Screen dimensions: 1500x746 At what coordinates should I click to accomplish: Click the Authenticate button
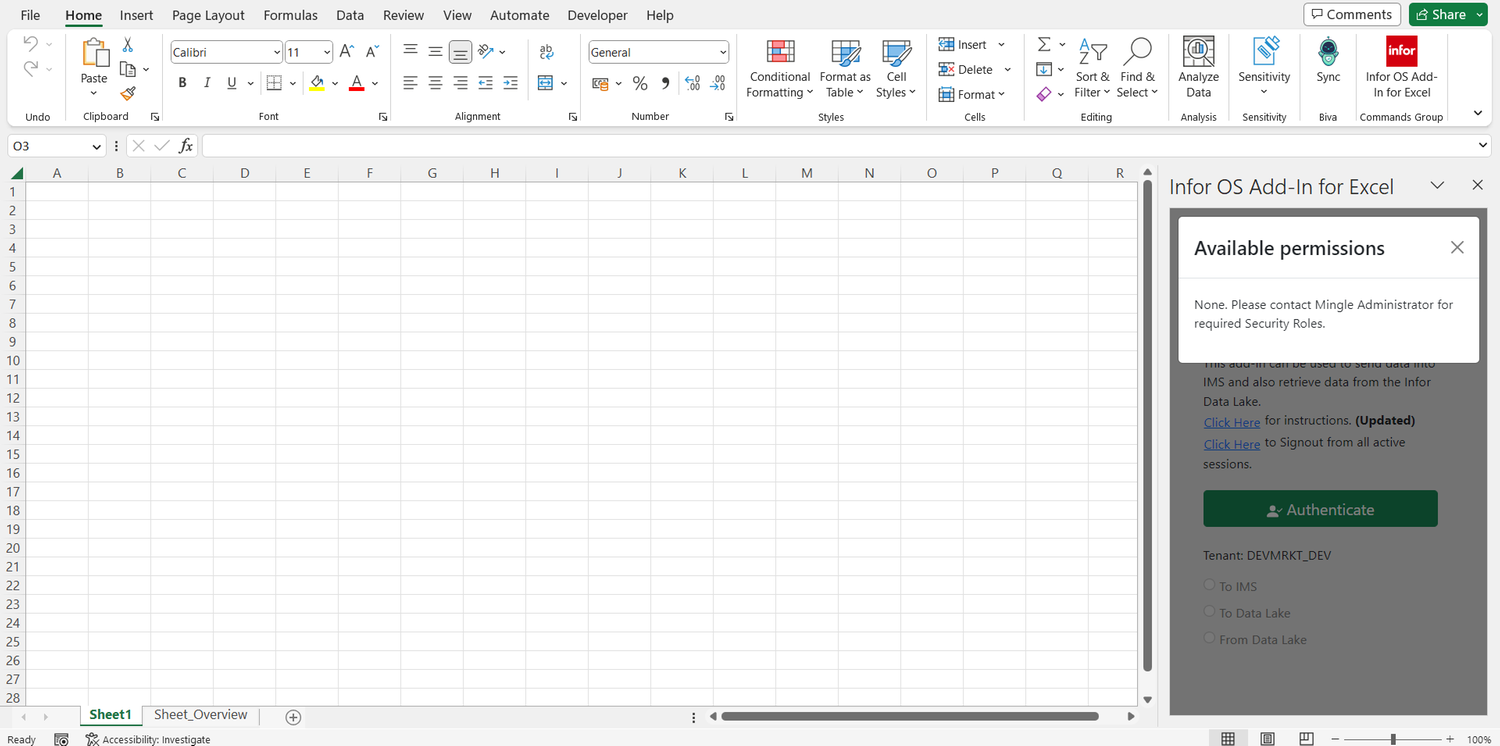(x=1320, y=508)
